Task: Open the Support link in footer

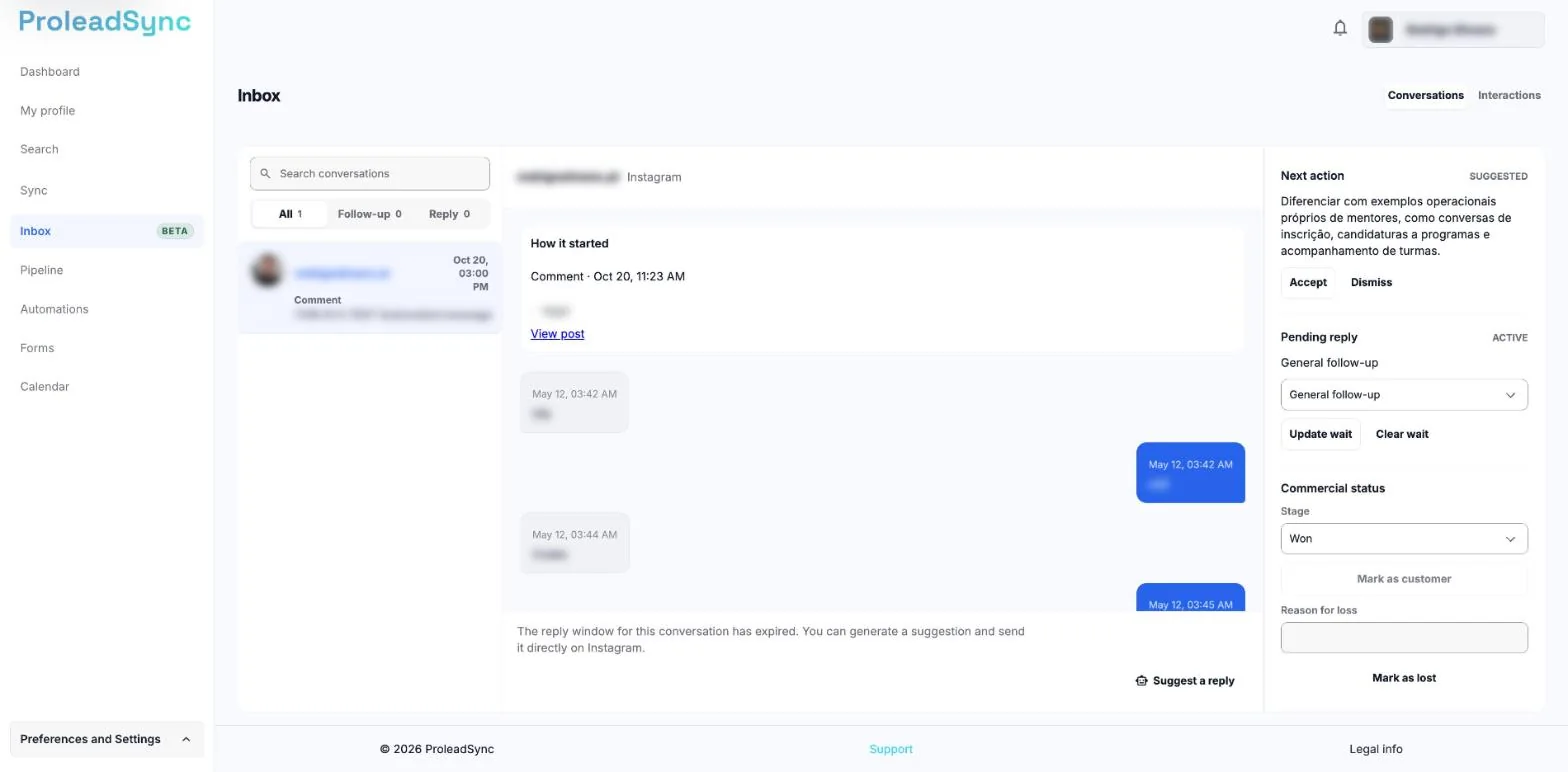Action: click(891, 749)
